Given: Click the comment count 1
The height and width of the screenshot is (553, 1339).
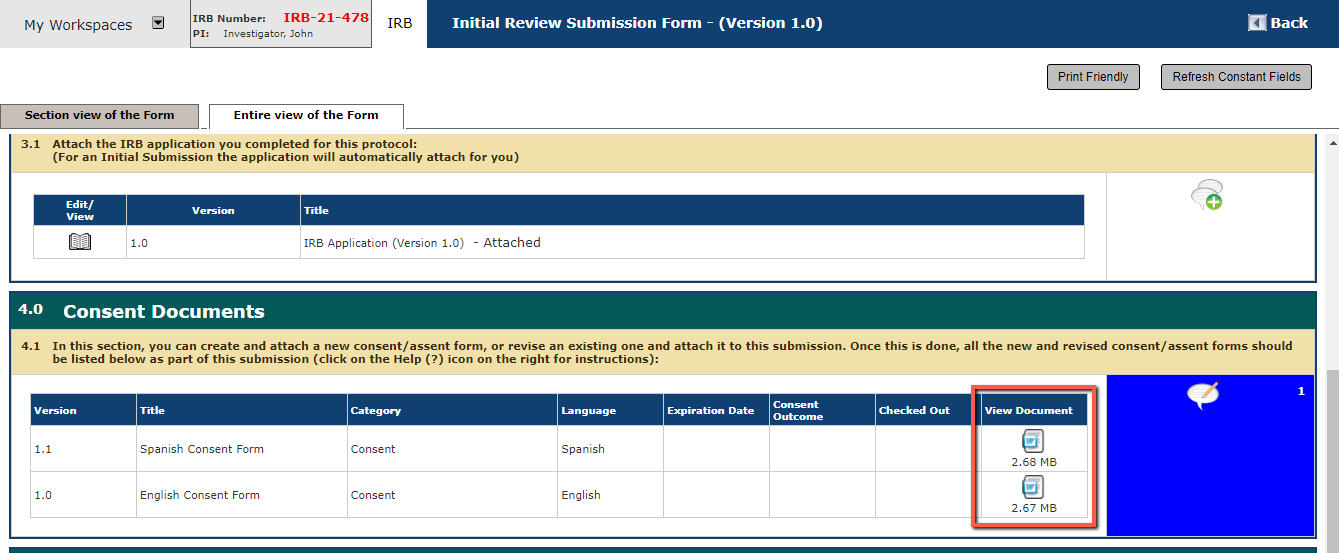Looking at the screenshot, I should coord(1301,391).
